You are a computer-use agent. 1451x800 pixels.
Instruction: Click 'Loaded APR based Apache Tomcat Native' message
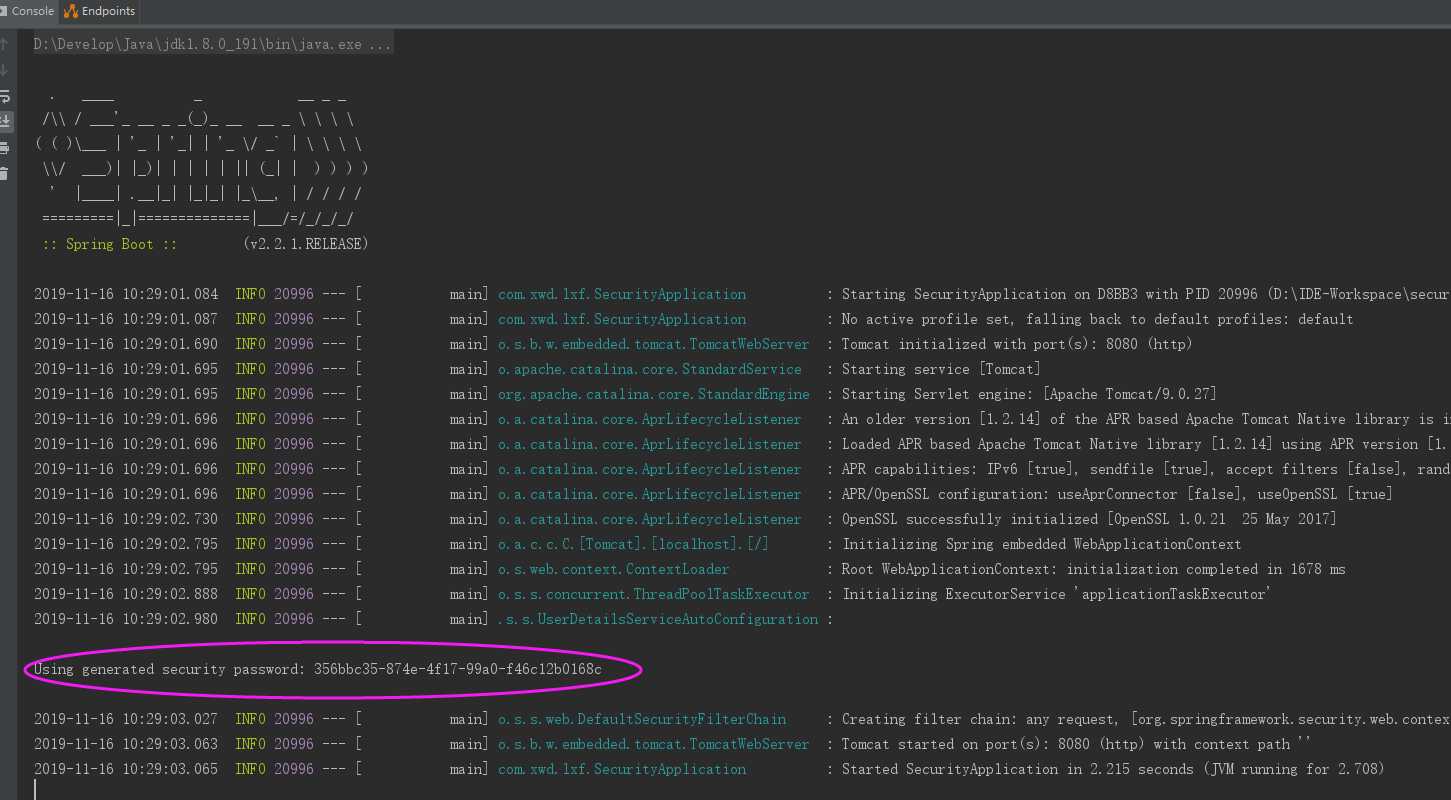pos(1145,444)
